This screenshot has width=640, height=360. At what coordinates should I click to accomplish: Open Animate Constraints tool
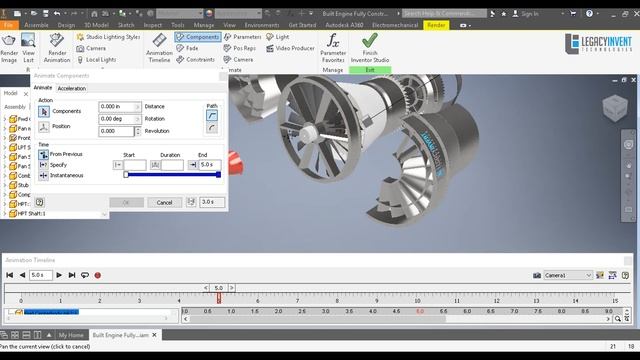coord(196,60)
